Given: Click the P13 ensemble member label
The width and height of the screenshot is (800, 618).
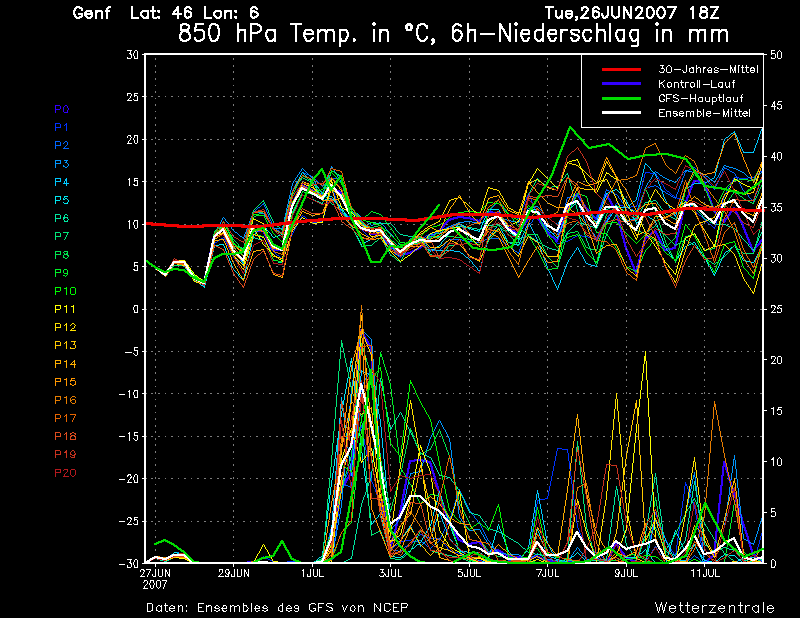Looking at the screenshot, I should [x=65, y=345].
